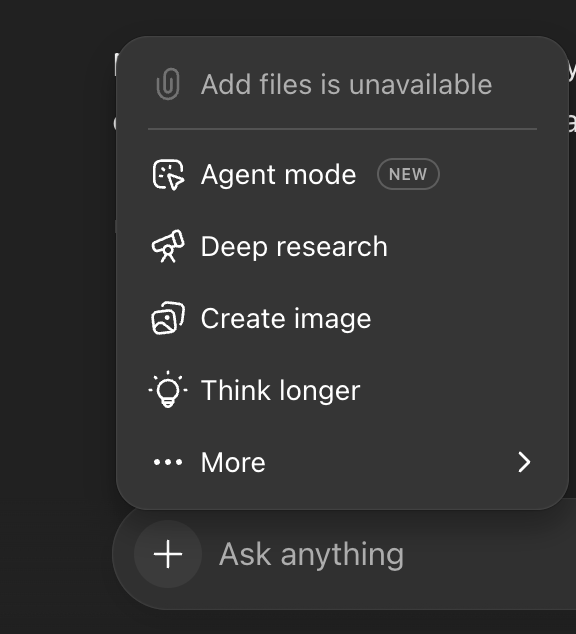Open the More menu entry

click(x=342, y=462)
